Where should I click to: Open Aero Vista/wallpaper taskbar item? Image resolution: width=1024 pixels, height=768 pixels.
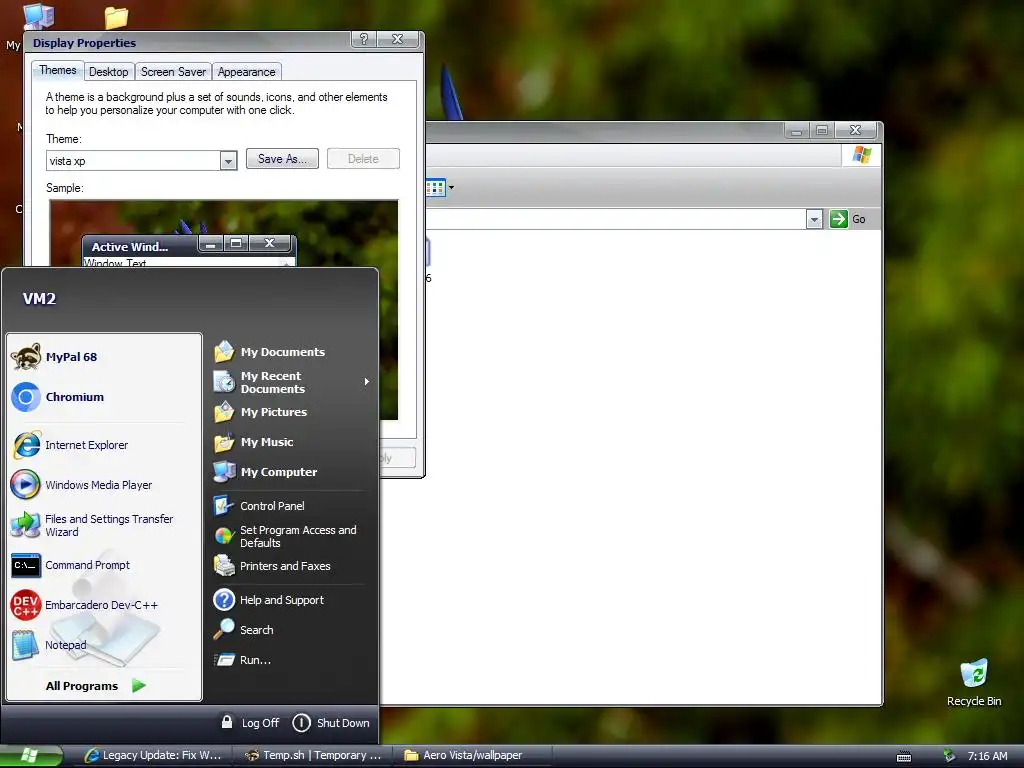pyautogui.click(x=472, y=756)
